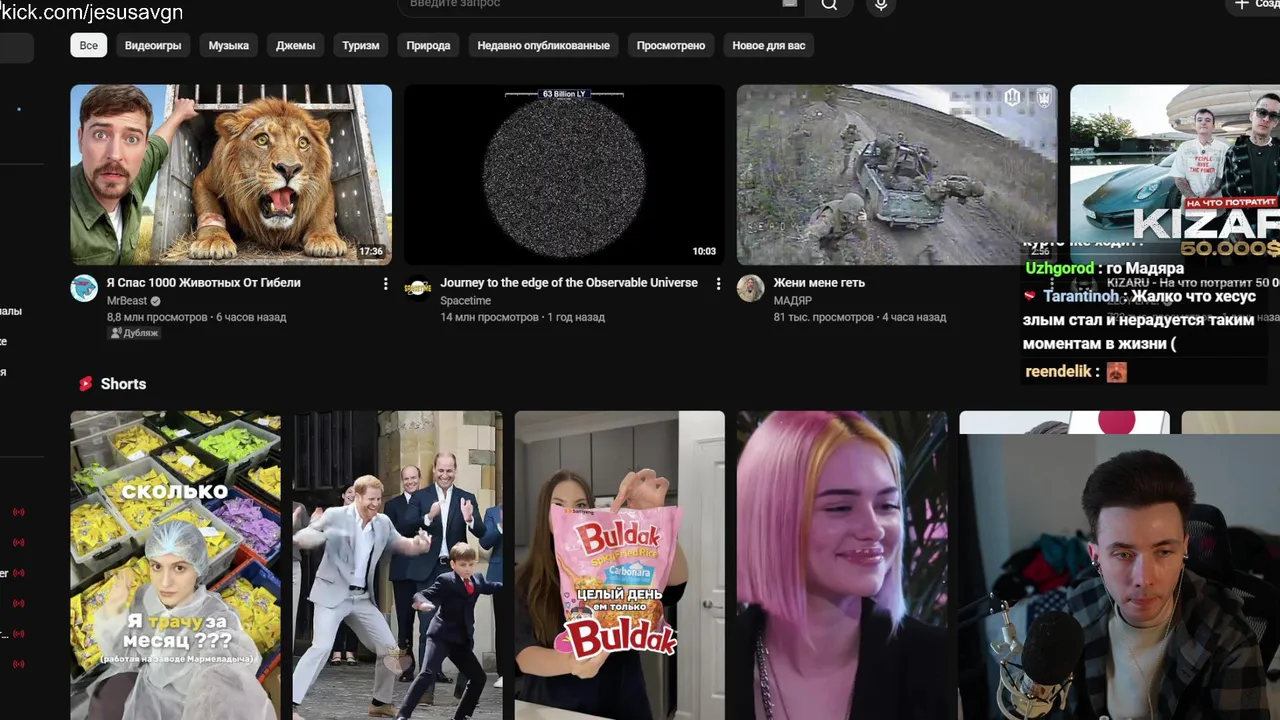
Task: Click '14 млн просмотров • 1 год назад'
Action: click(522, 317)
